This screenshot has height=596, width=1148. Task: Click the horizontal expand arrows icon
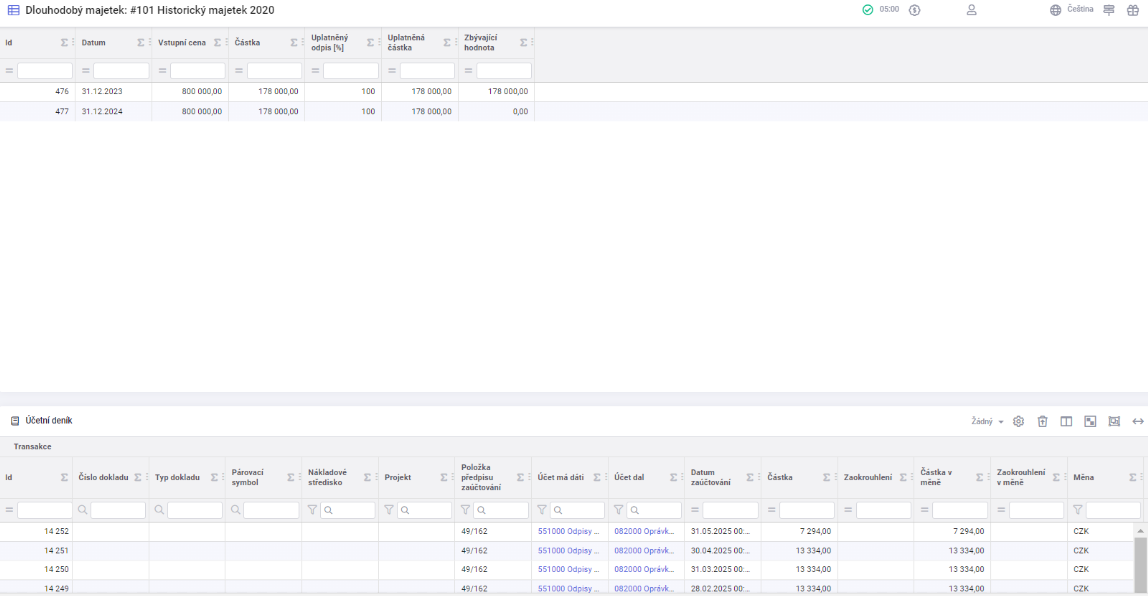(x=1138, y=421)
